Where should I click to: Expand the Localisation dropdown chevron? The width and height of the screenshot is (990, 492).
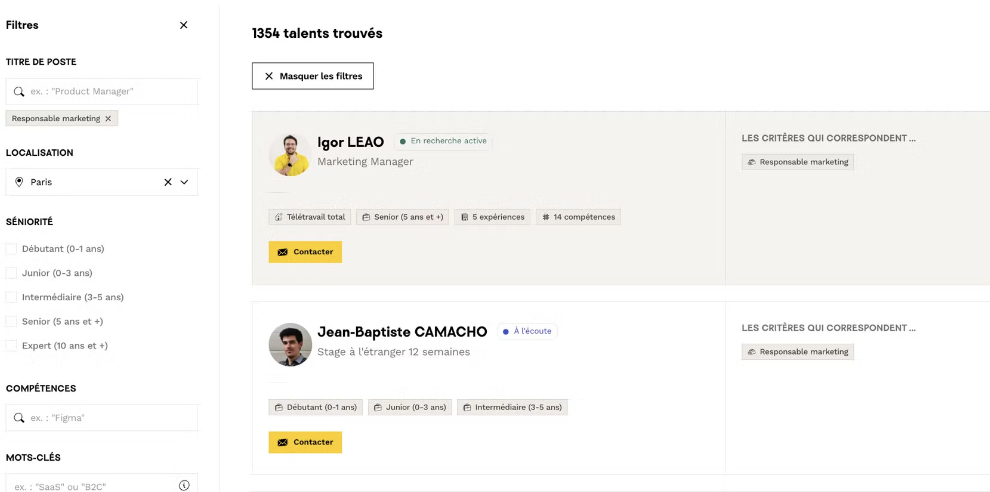click(184, 182)
